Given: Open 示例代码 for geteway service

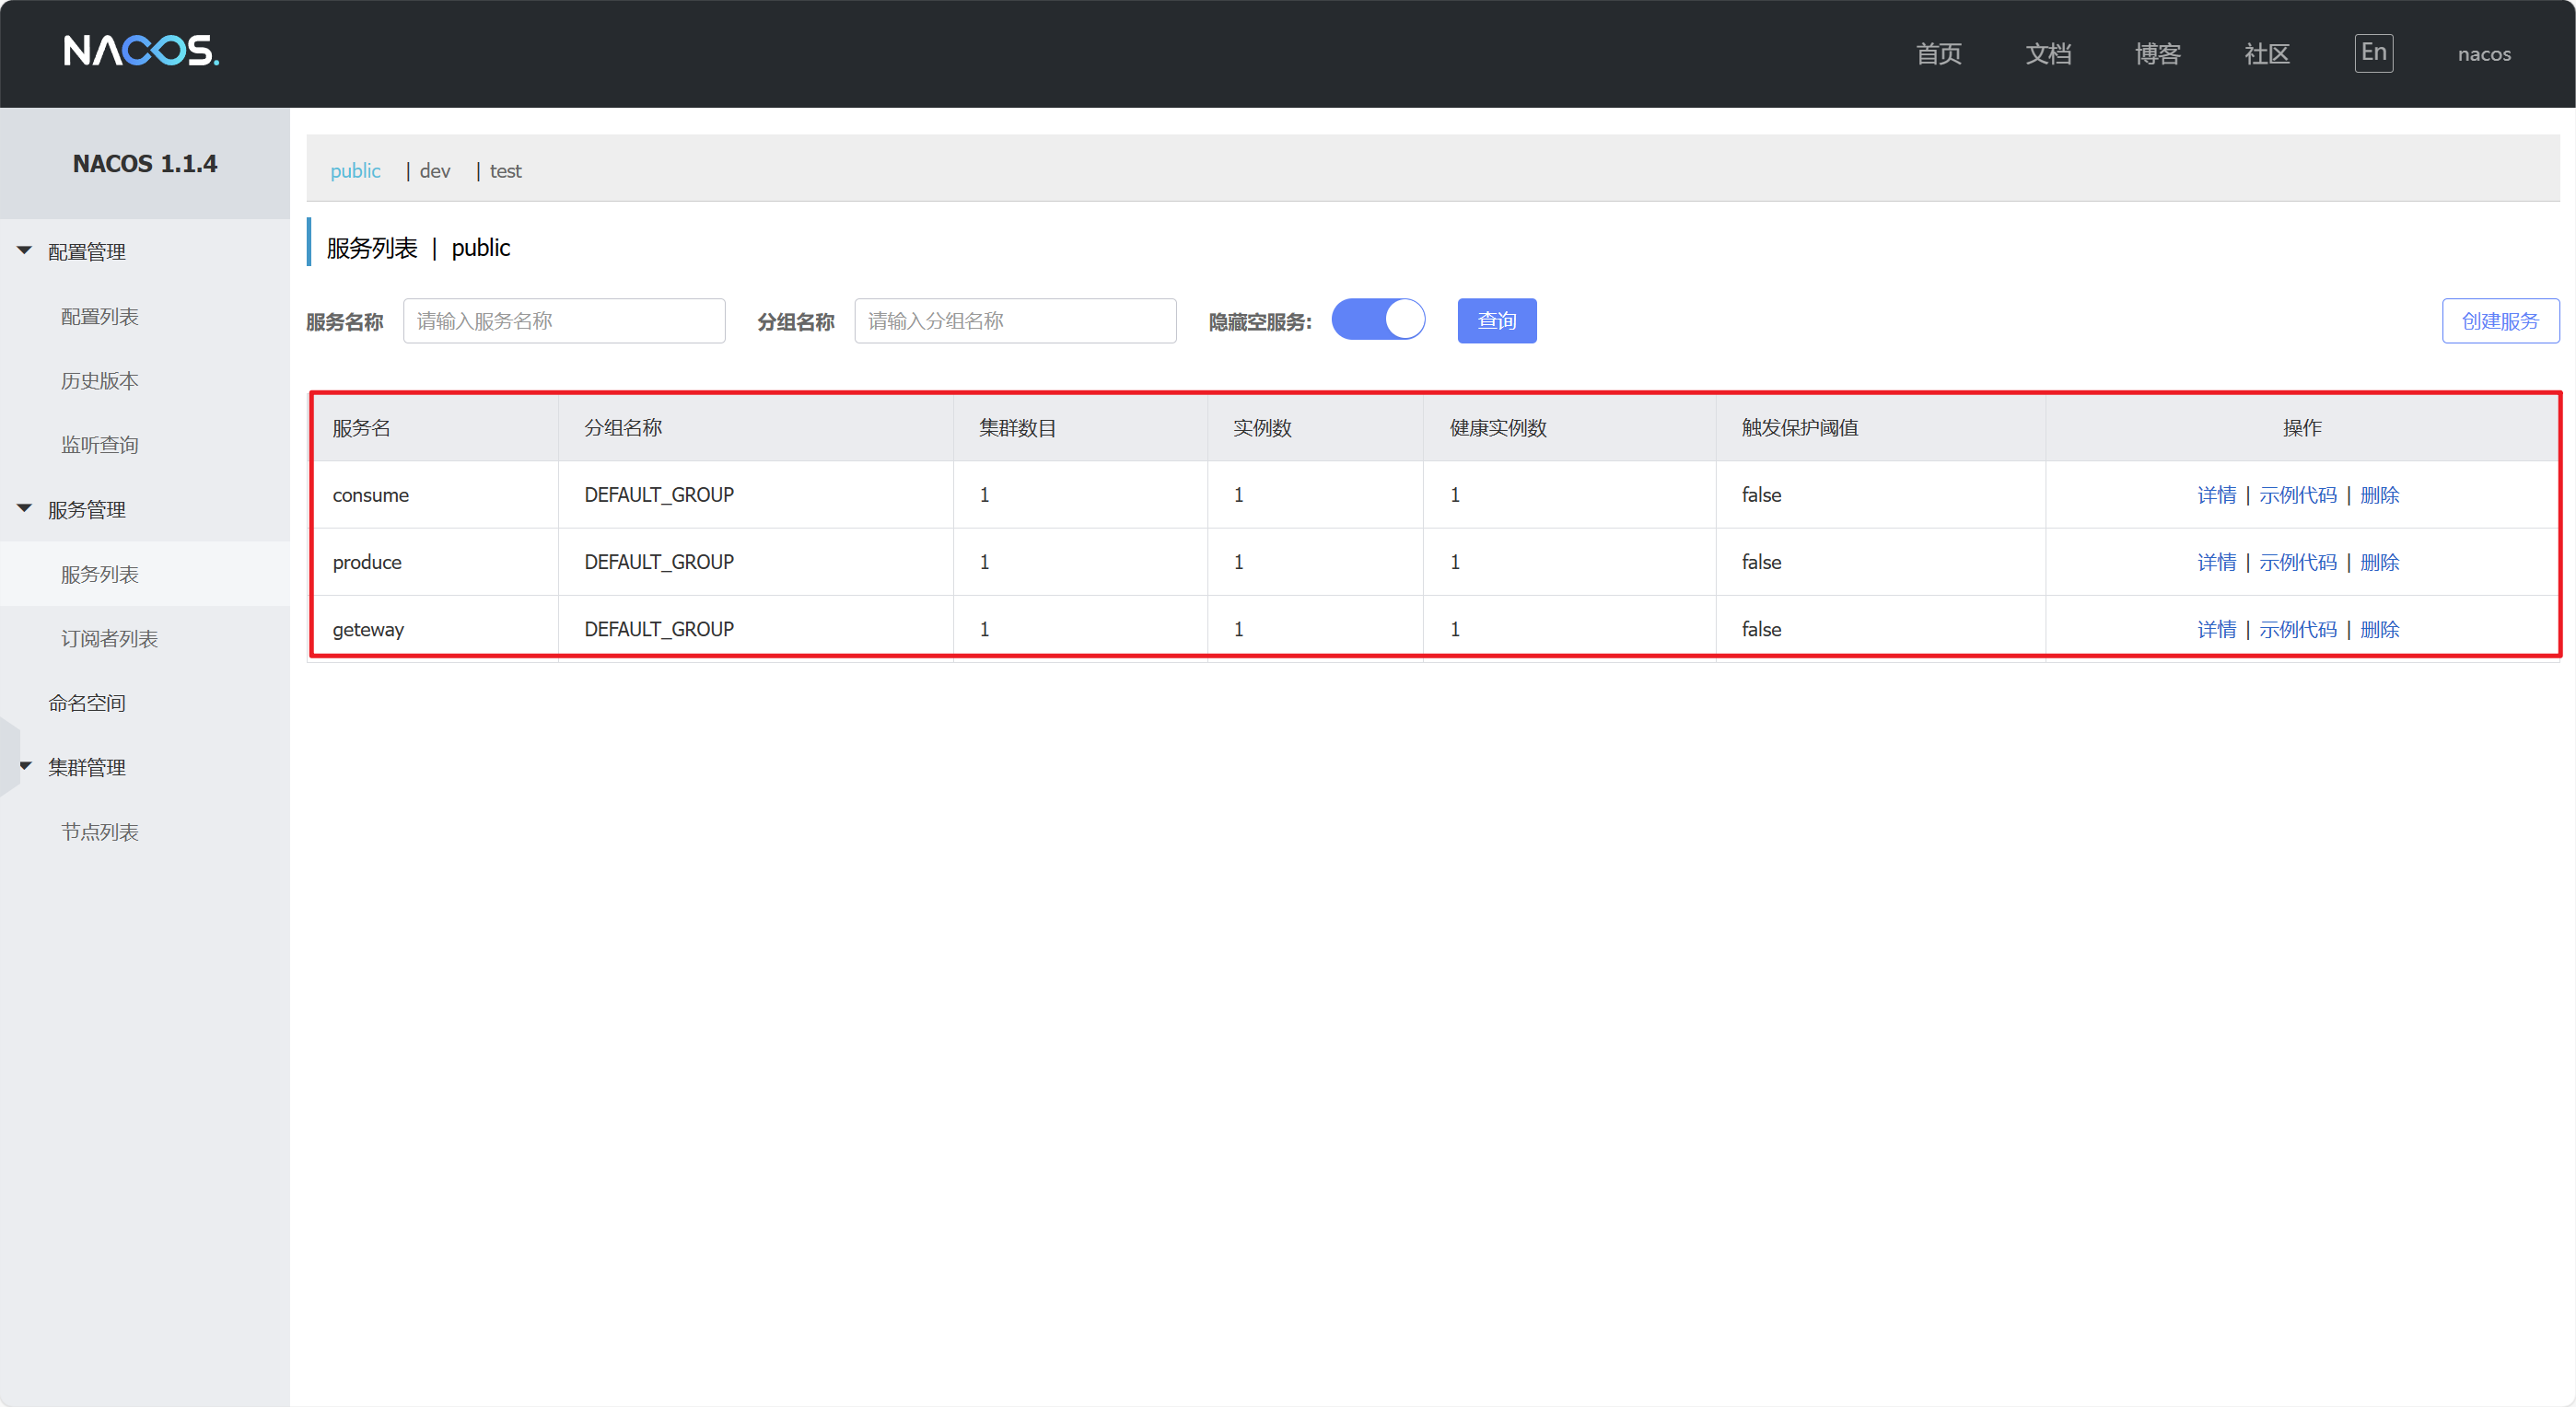Looking at the screenshot, I should tap(2298, 629).
